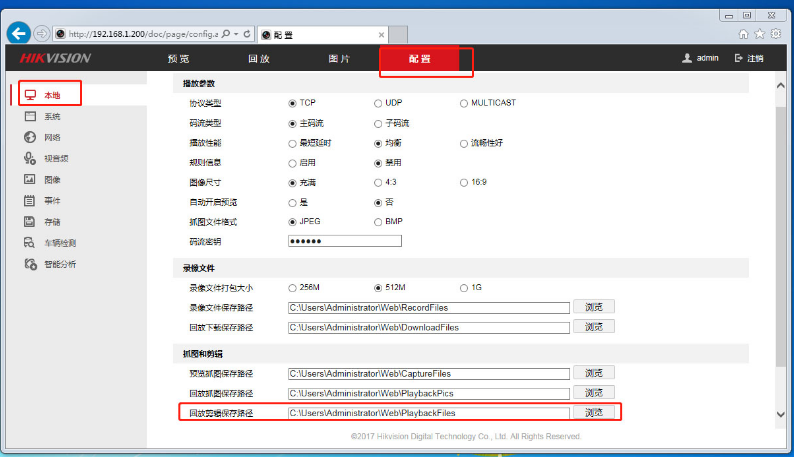
Task: Click 注销 to log out
Action: 749,59
